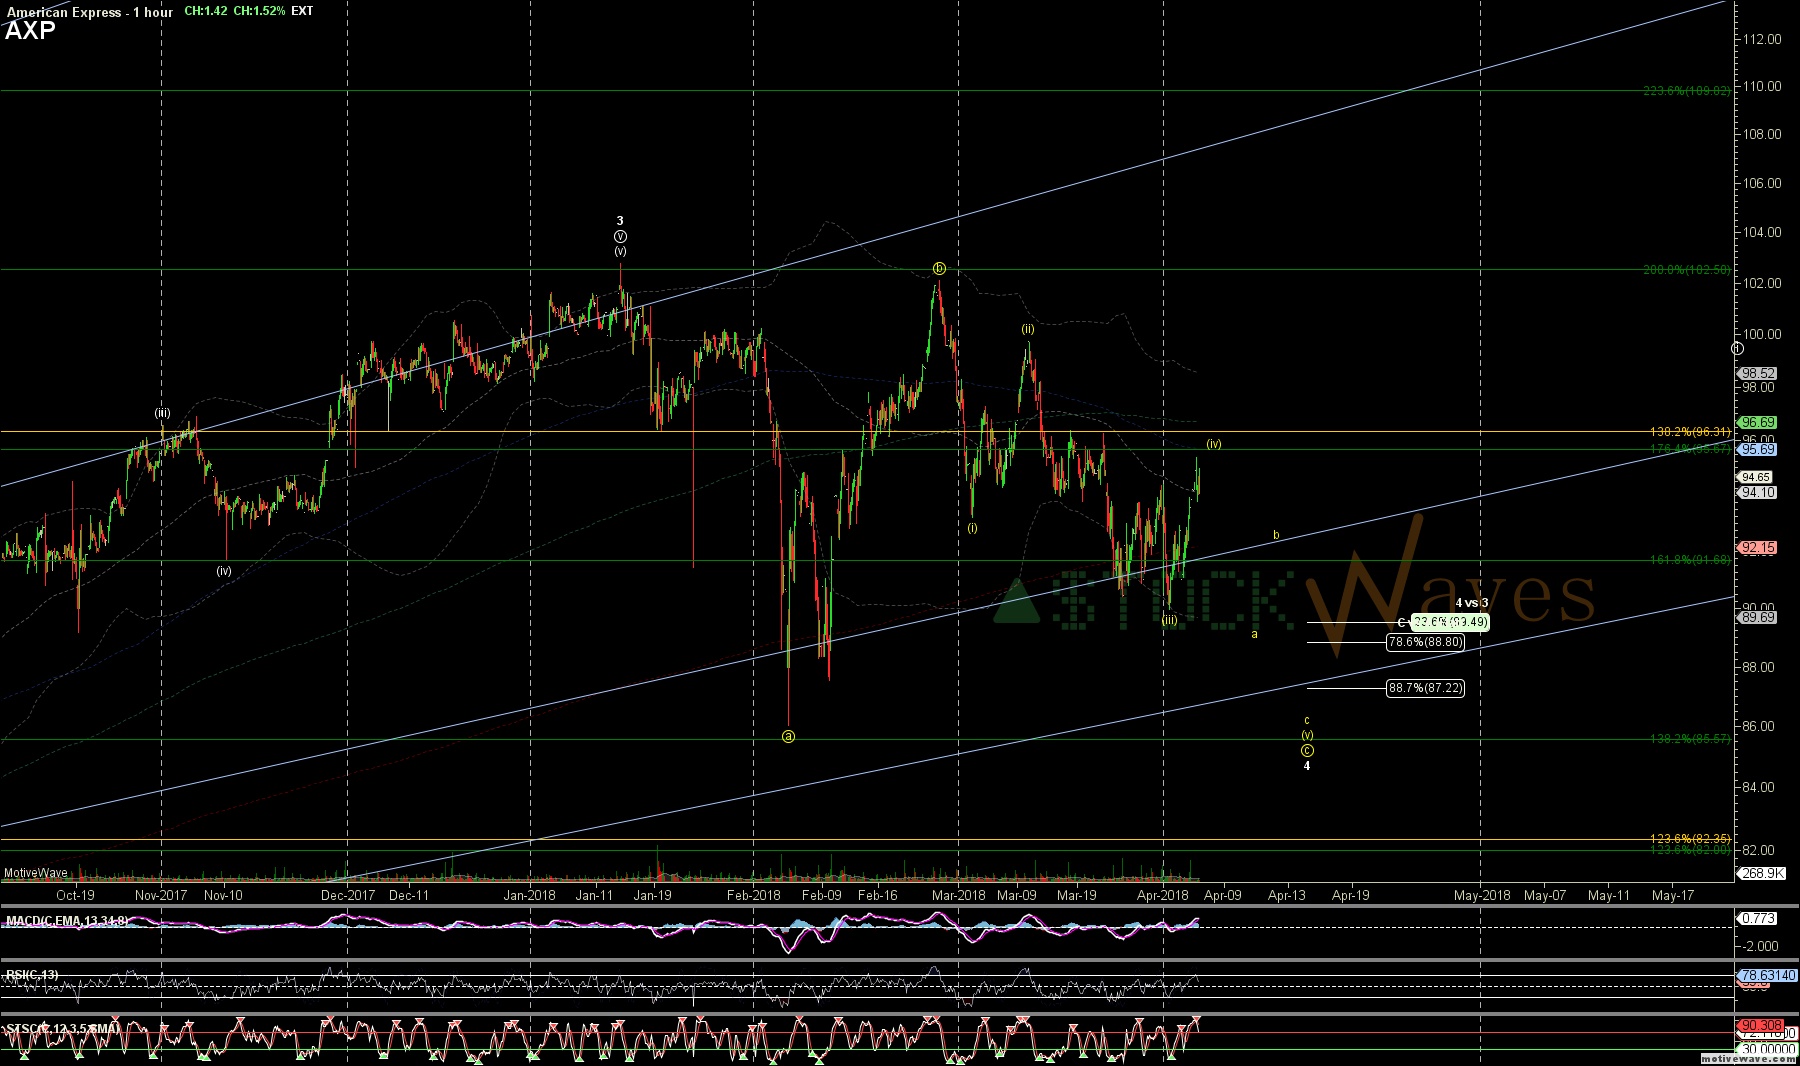Click the Dec-2017 date axis label
This screenshot has height=1066, width=1800.
[x=347, y=895]
